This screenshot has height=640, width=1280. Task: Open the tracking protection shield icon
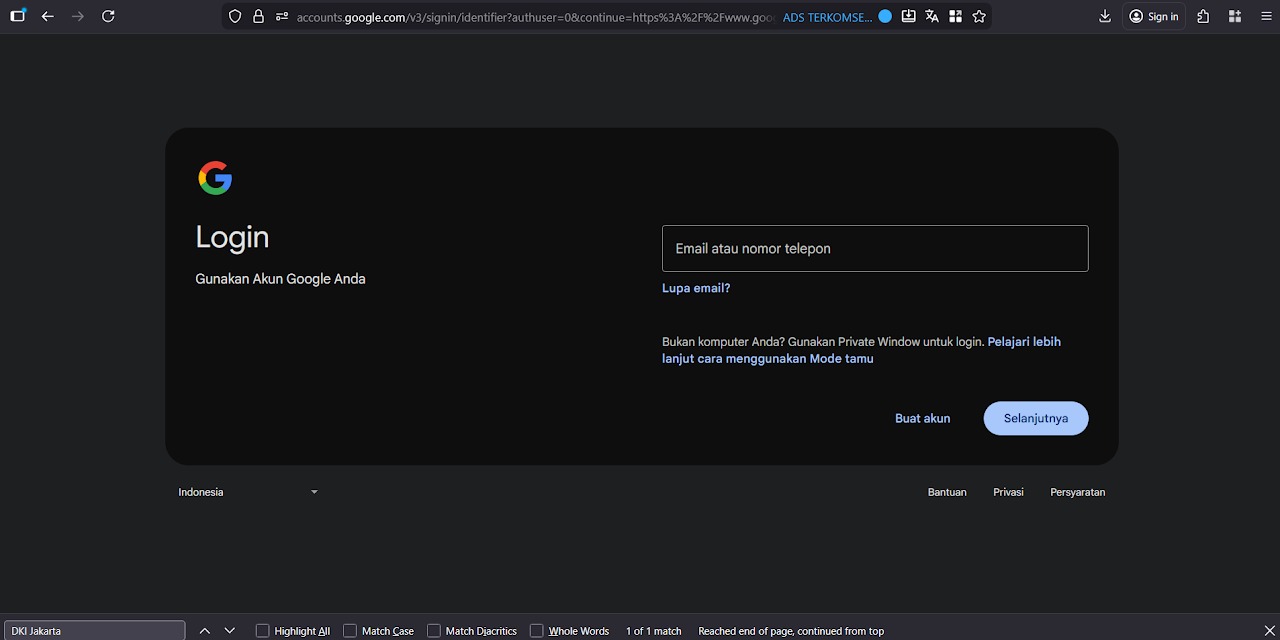[x=234, y=16]
